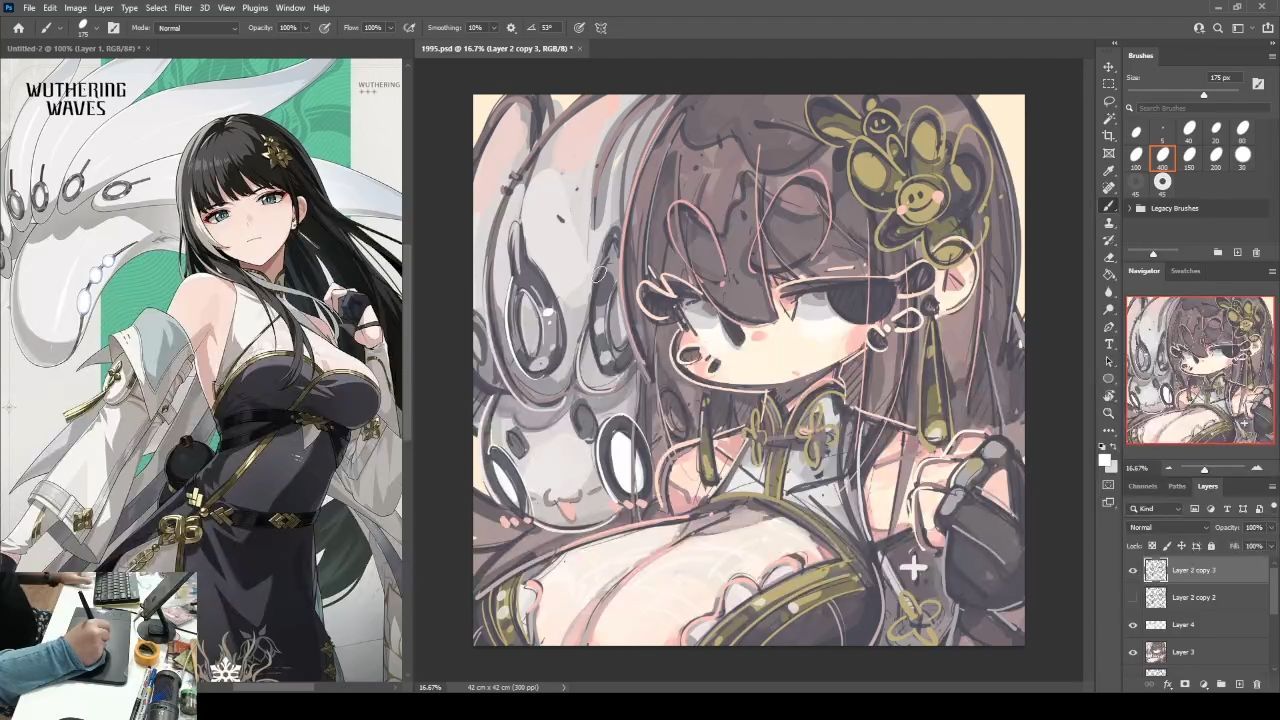Create new brush in Brushes panel

coord(1237,253)
